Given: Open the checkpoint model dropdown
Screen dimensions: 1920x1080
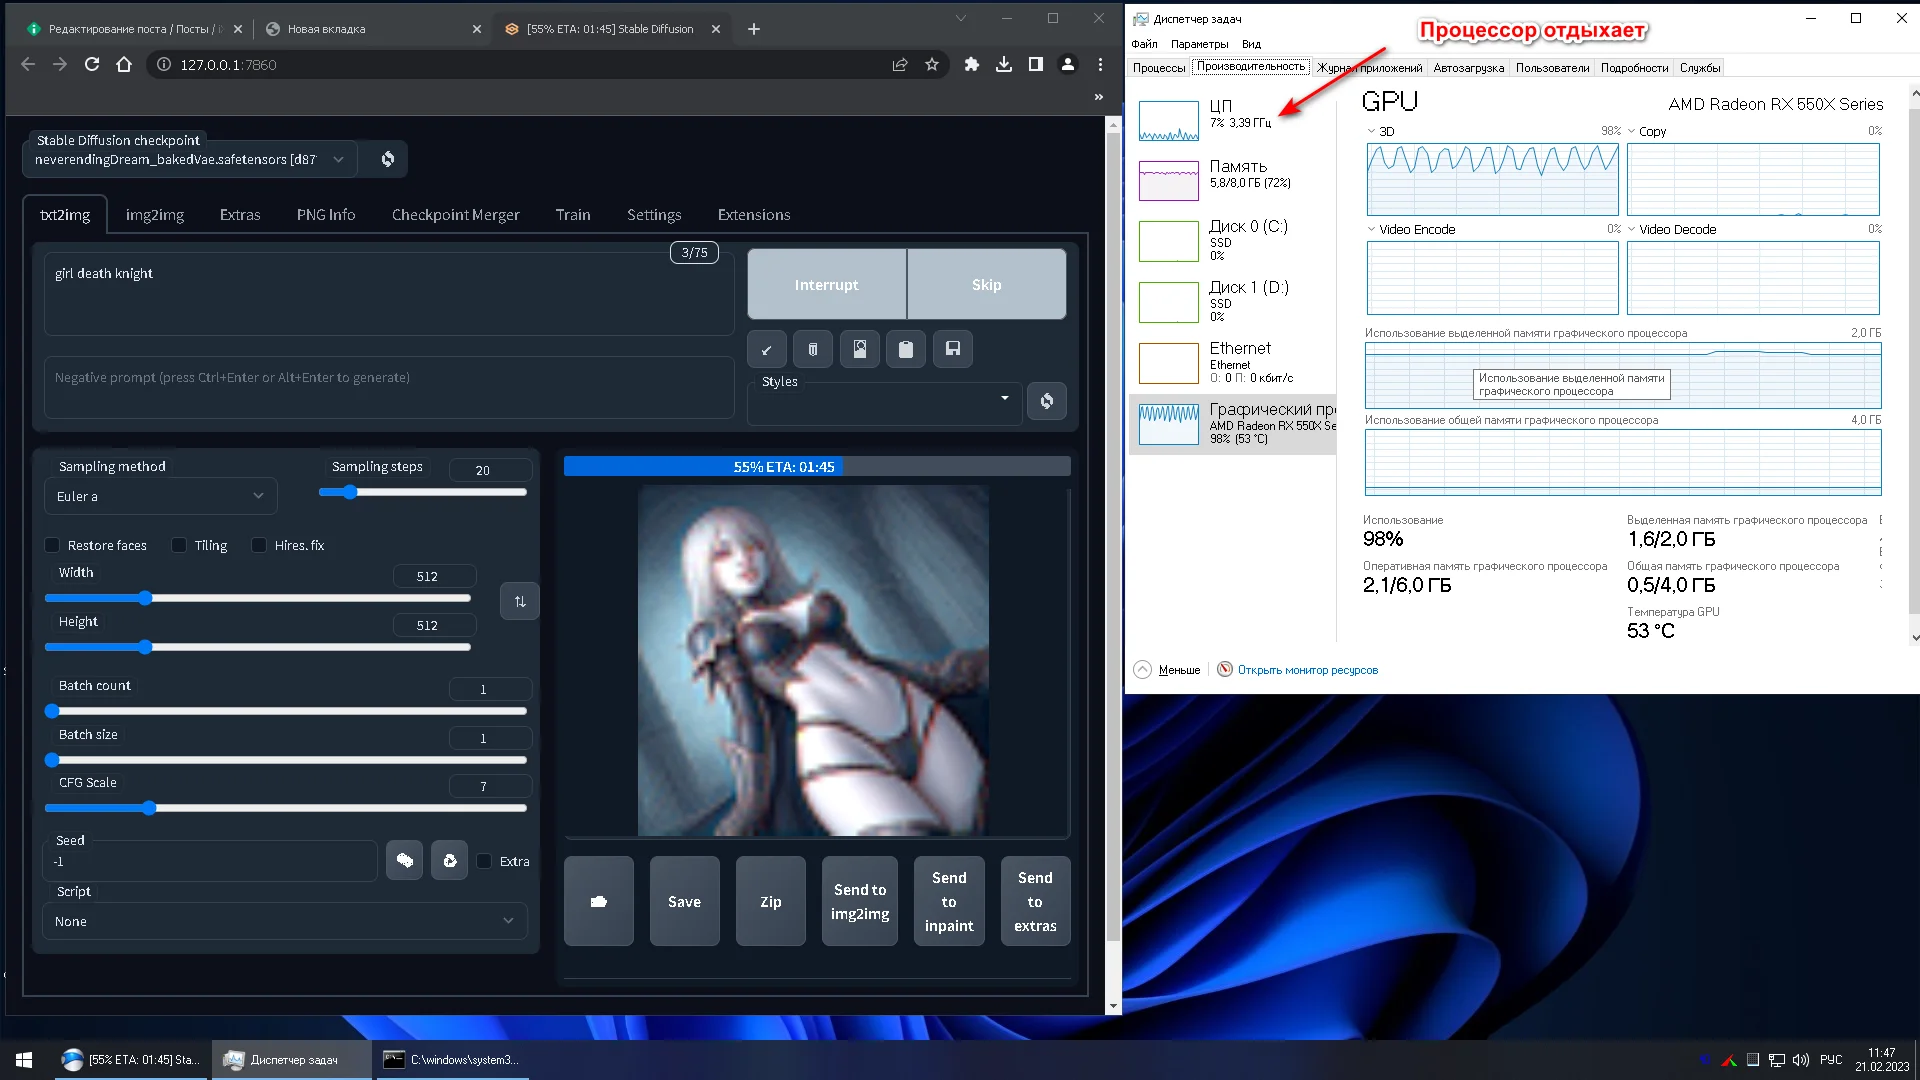Looking at the screenshot, I should [x=190, y=159].
